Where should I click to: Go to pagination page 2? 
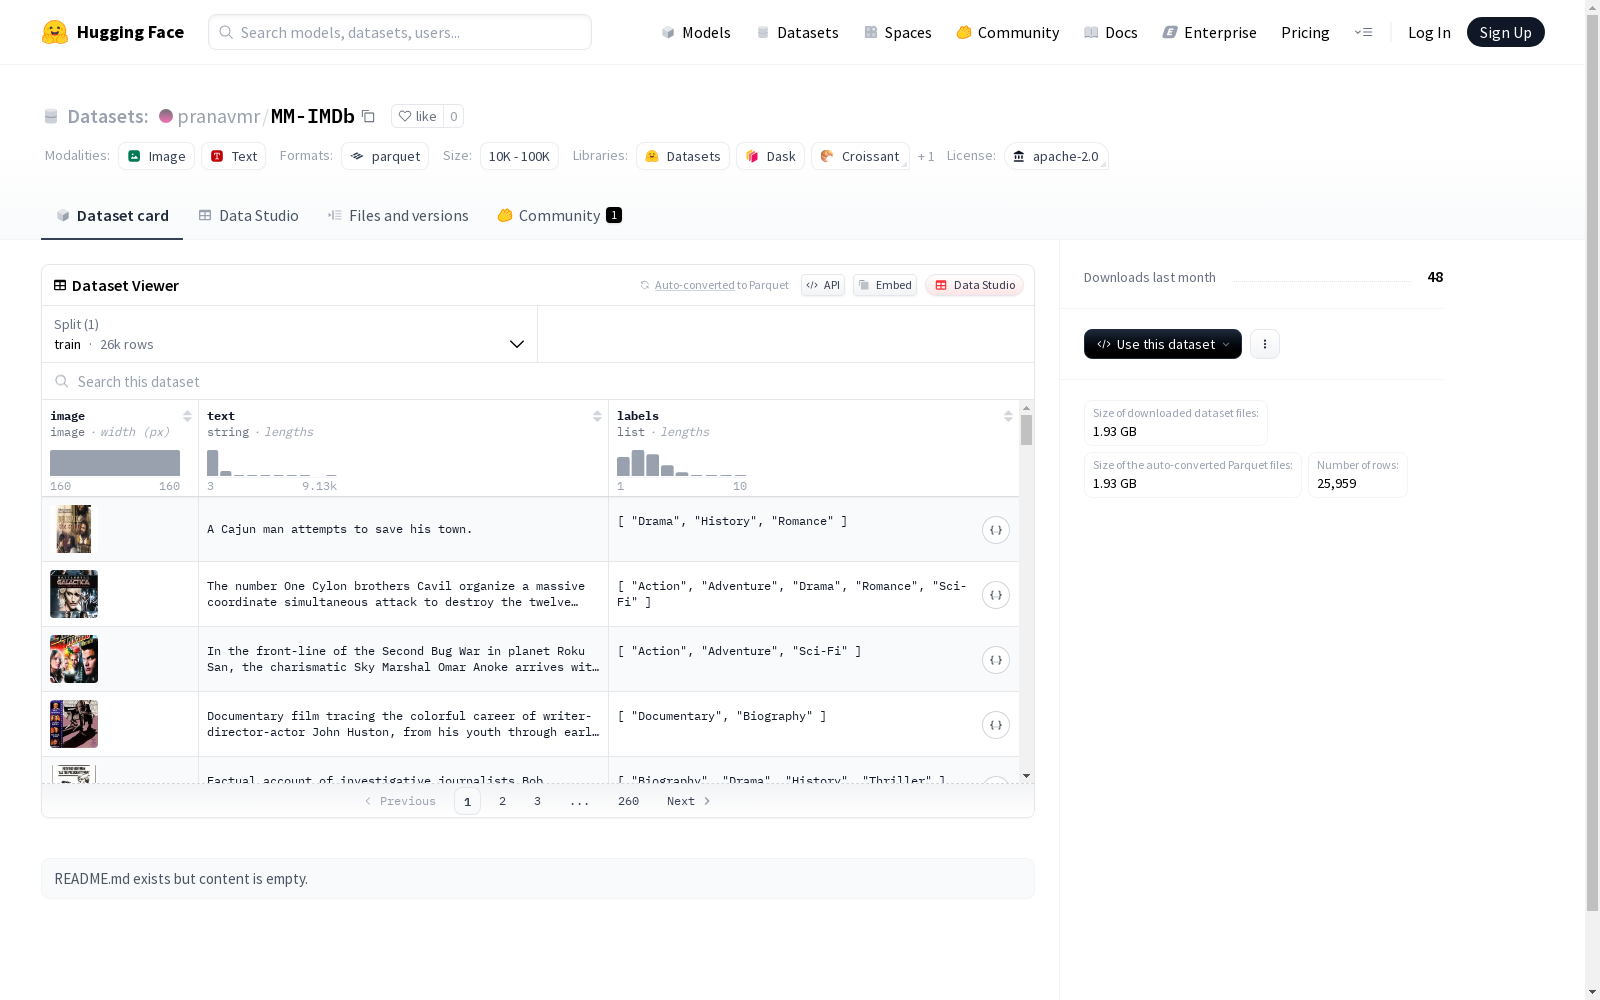point(502,801)
